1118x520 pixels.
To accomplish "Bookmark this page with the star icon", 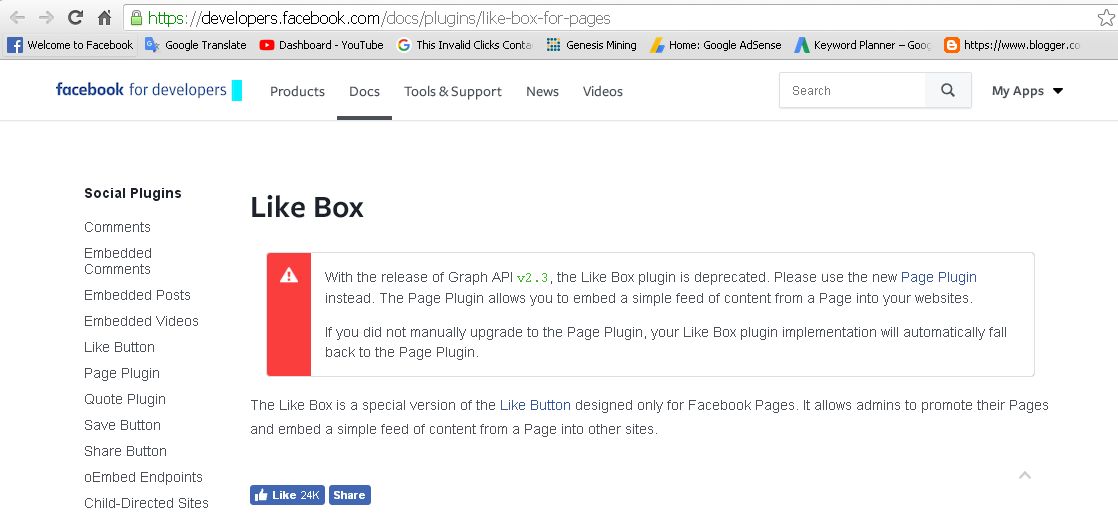I will pyautogui.click(x=1106, y=18).
